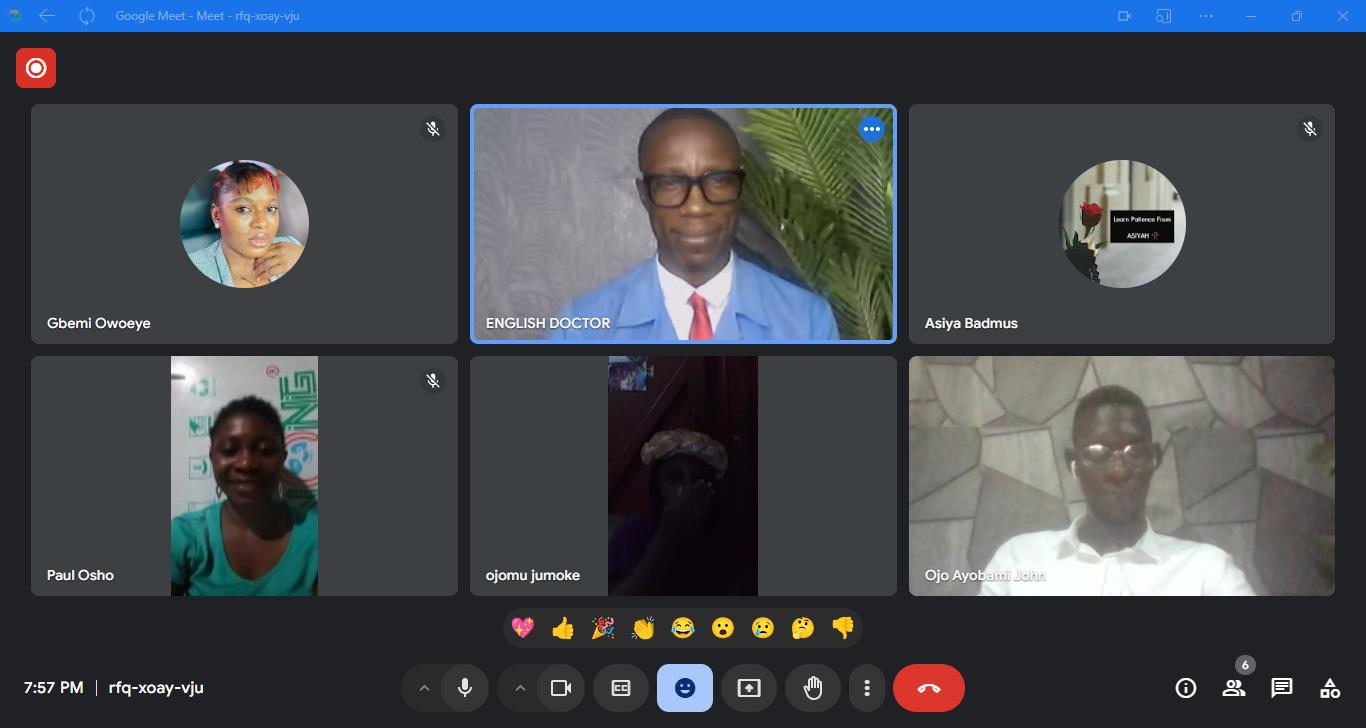Click the clapping hands emoji

point(643,628)
